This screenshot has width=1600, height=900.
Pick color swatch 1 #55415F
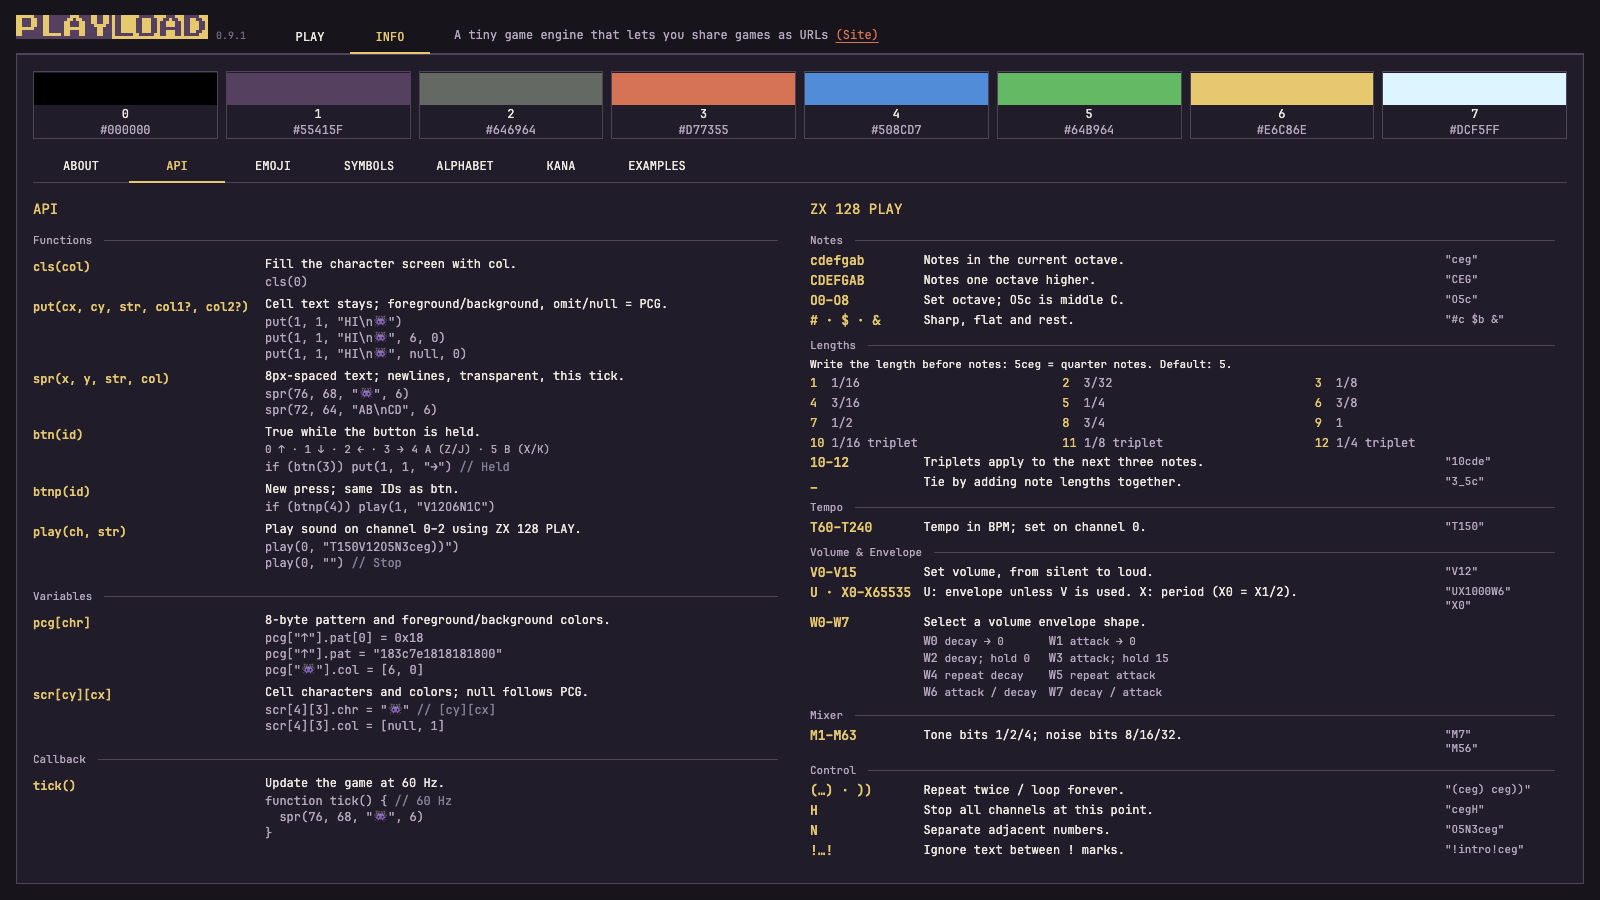(318, 105)
